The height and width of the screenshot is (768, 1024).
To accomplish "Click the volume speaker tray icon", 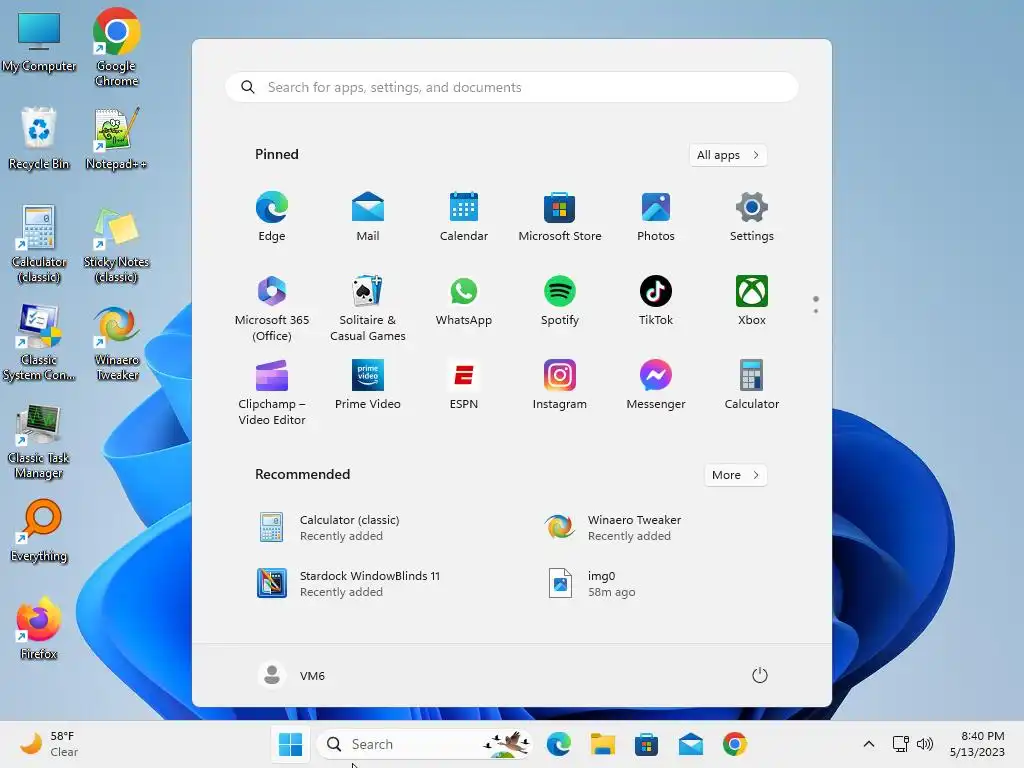I will tap(925, 744).
